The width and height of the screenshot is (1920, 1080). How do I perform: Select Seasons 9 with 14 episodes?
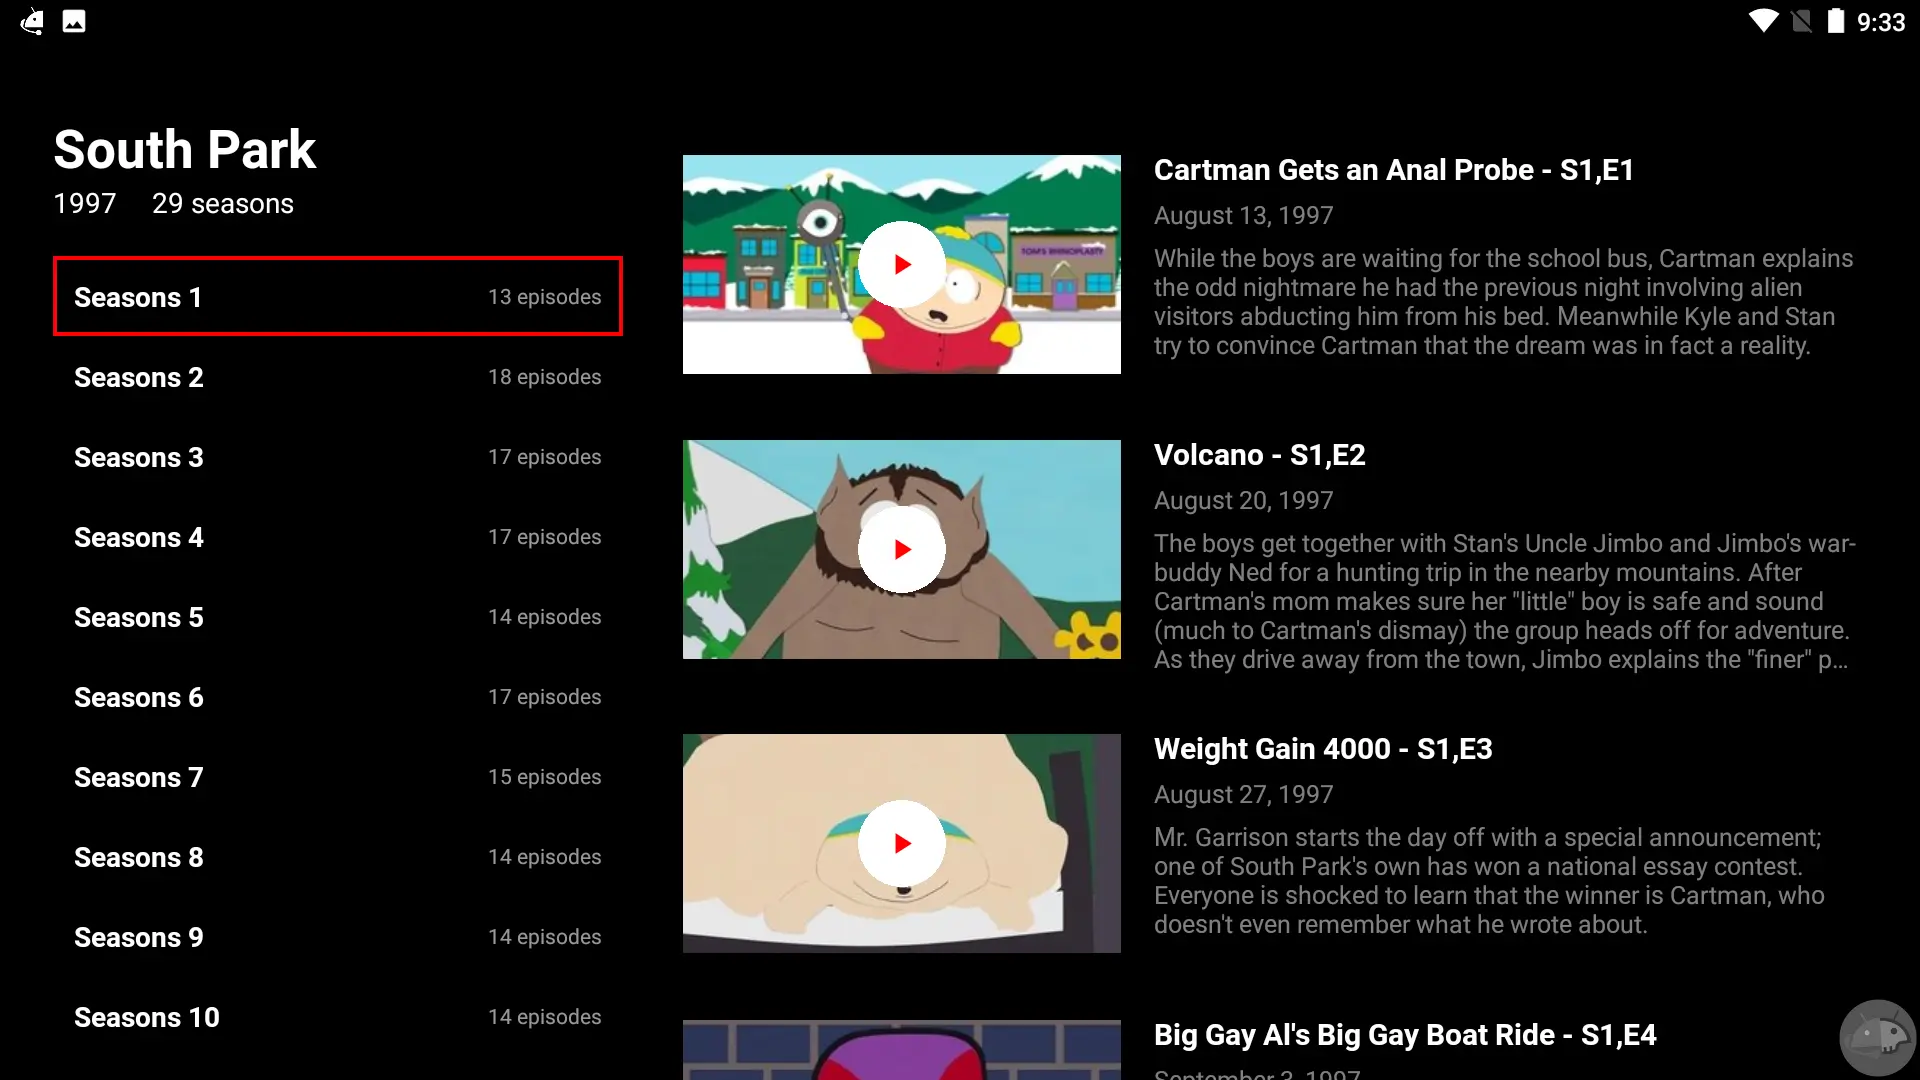pyautogui.click(x=337, y=937)
